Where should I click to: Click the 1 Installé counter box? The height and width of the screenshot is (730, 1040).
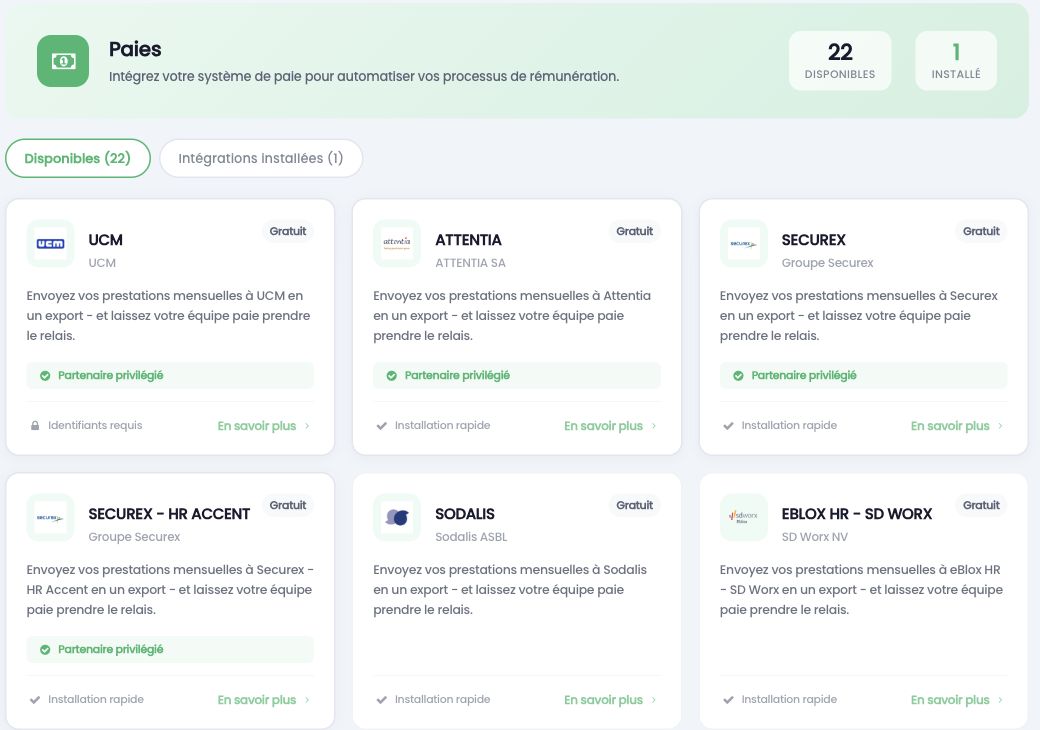(956, 60)
